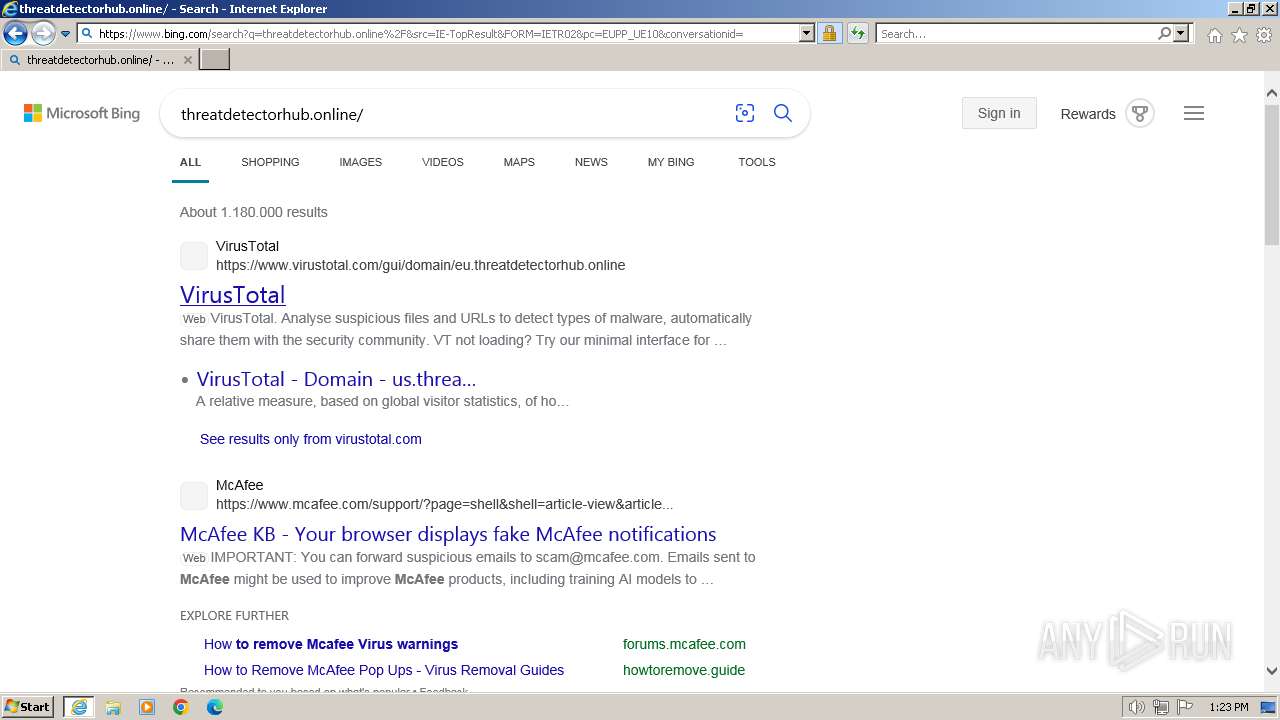Click the taskbar clock 1:23 PM
The image size is (1280, 720).
pos(1229,707)
